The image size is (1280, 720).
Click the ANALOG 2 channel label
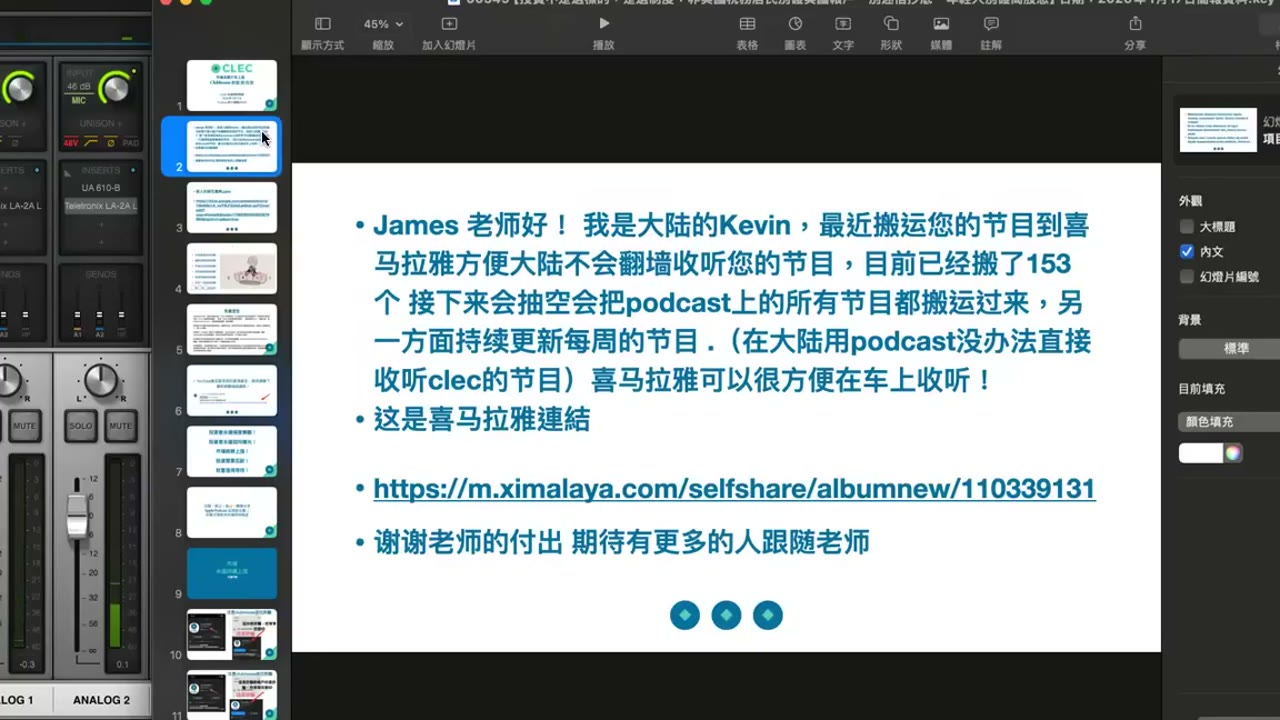[x=101, y=700]
